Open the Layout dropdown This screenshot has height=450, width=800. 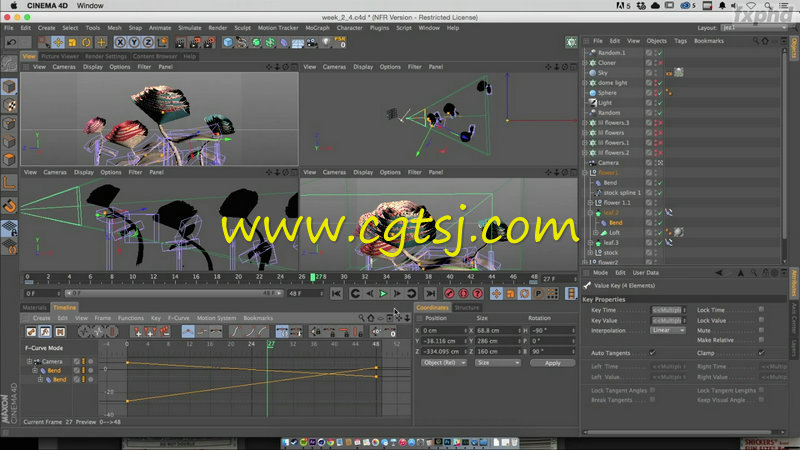tap(754, 28)
